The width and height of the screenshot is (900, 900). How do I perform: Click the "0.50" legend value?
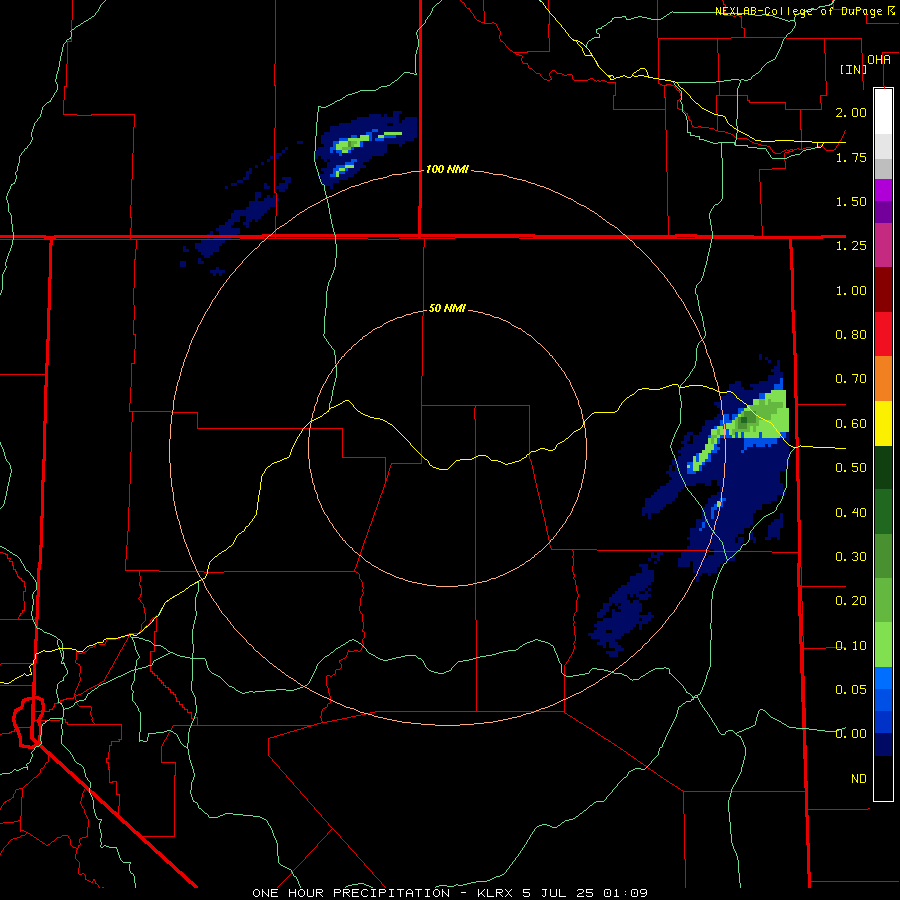(x=851, y=468)
